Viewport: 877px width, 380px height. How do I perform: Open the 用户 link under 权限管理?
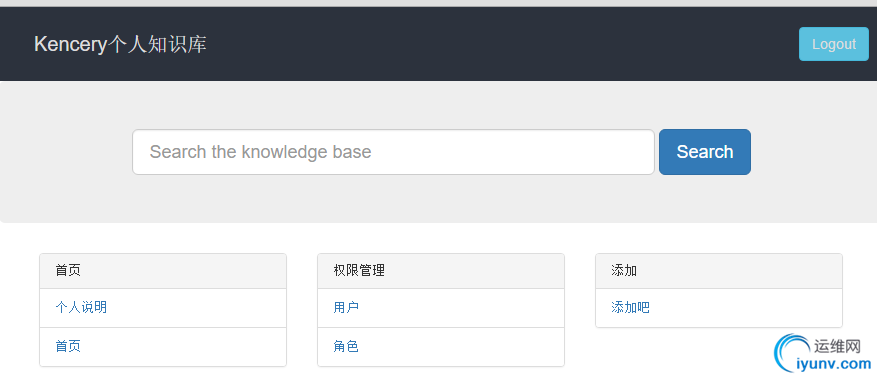point(346,307)
